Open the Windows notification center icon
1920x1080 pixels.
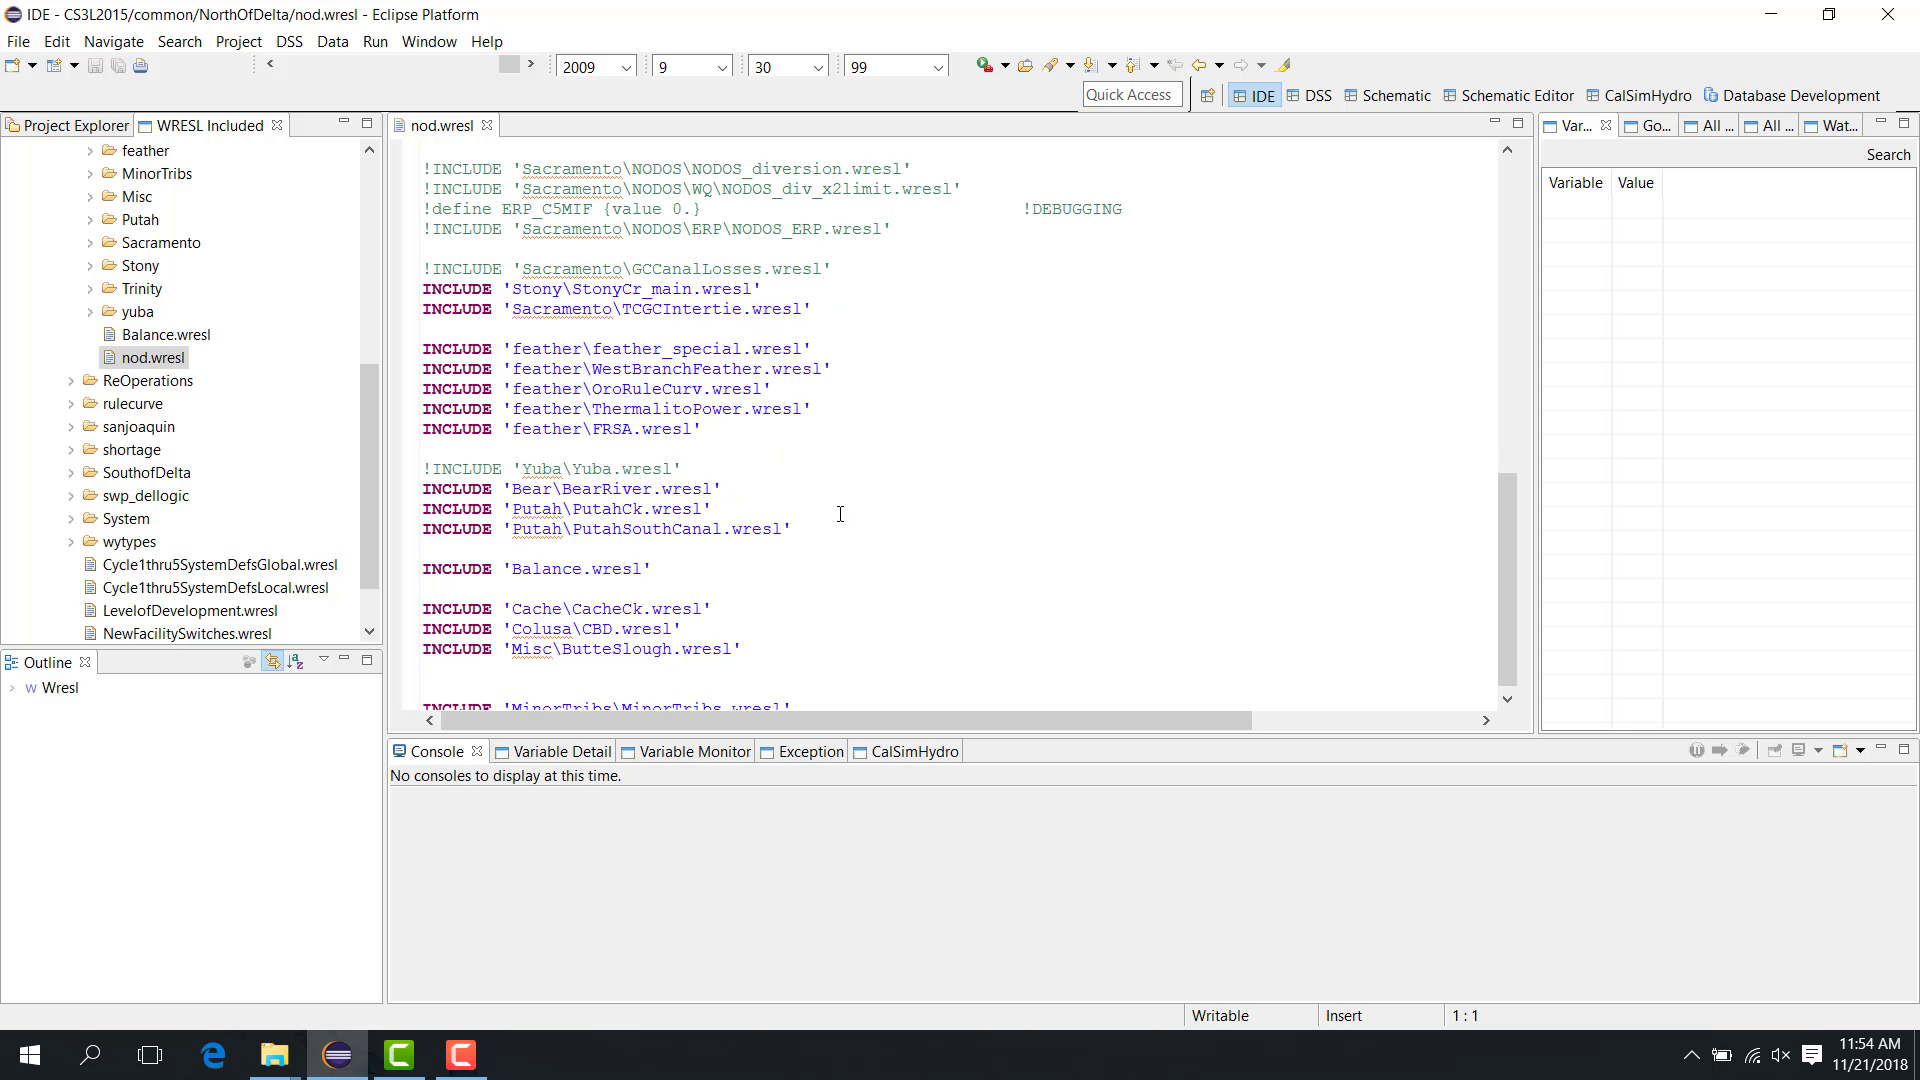tap(1812, 1055)
